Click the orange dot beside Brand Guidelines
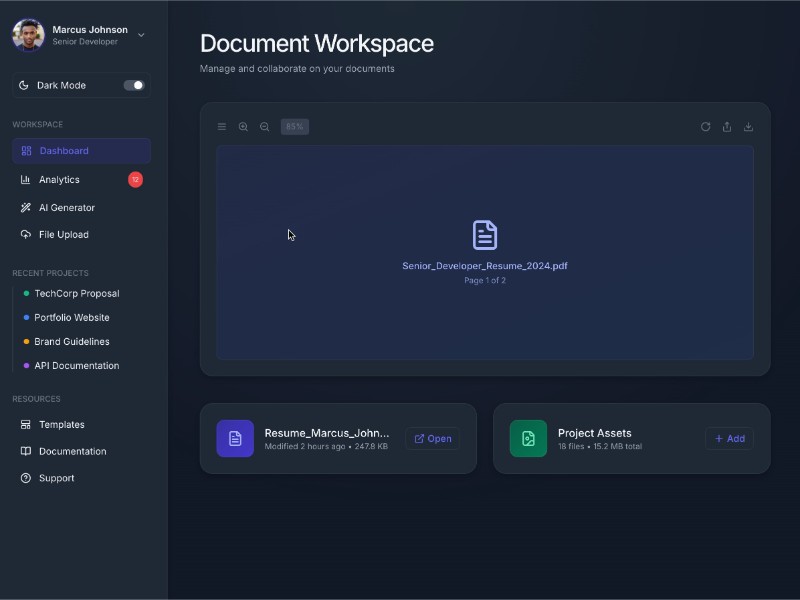The height and width of the screenshot is (600, 800). click(x=25, y=341)
